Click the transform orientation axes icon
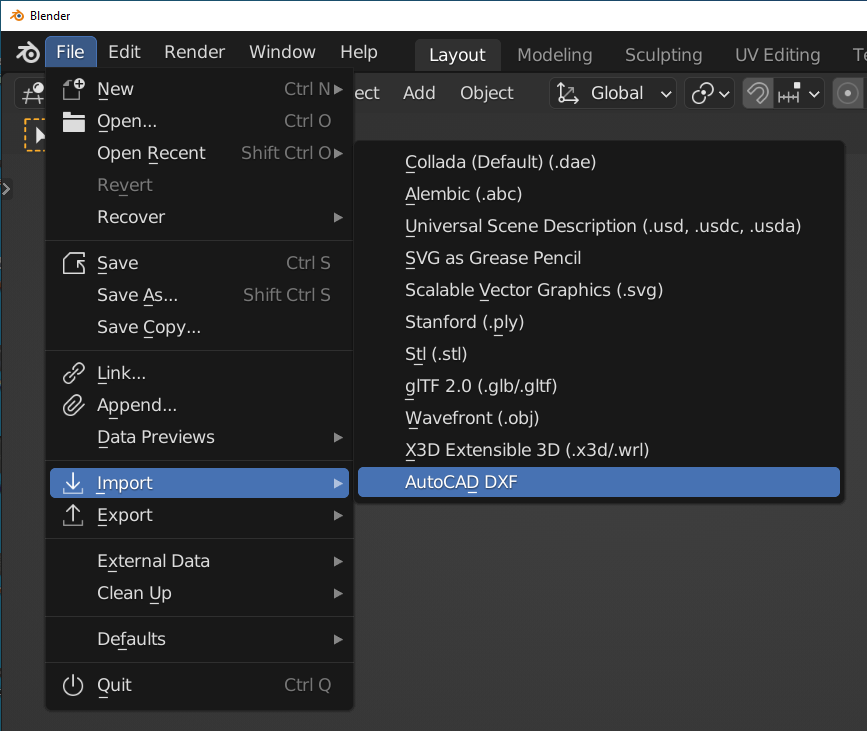This screenshot has height=731, width=867. tap(567, 93)
